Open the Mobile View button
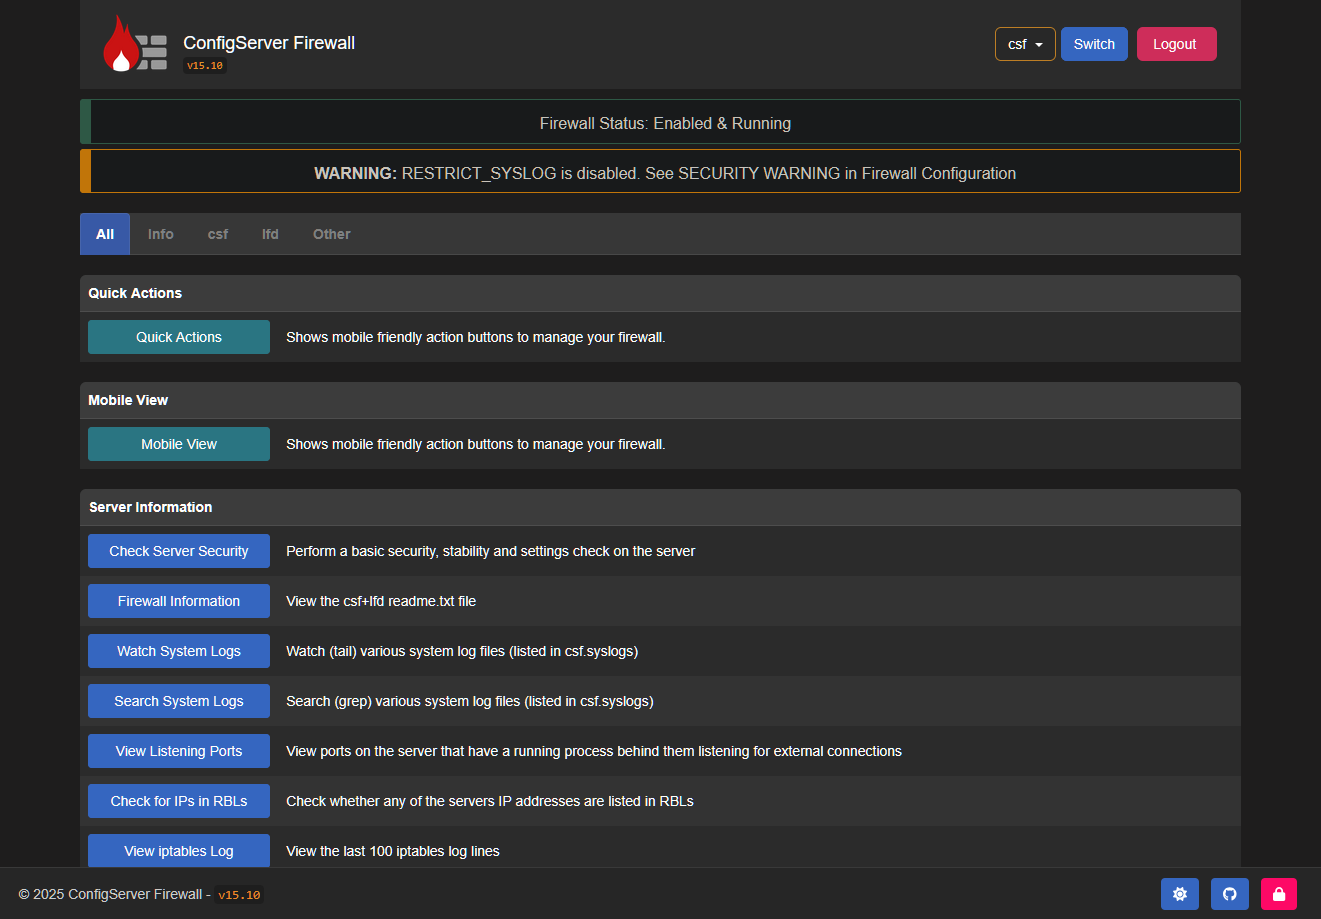Viewport: 1321px width, 919px height. [179, 444]
